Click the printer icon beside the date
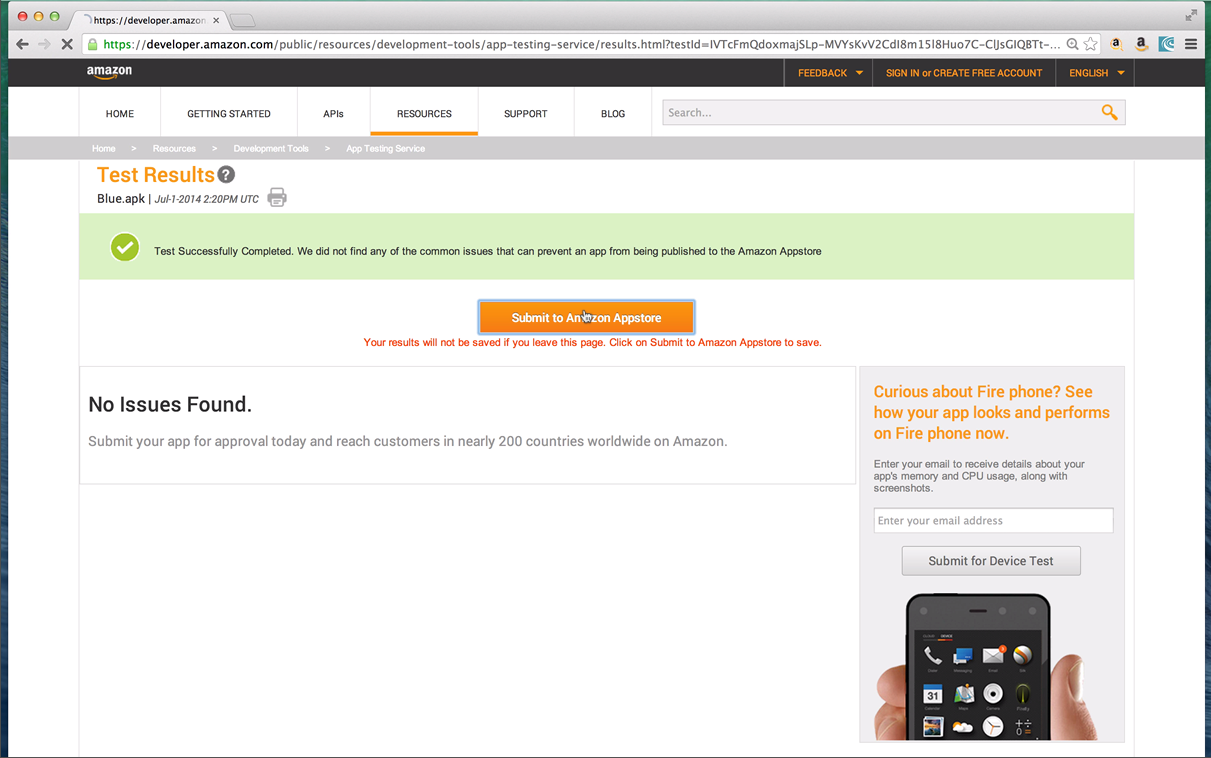 coord(277,197)
